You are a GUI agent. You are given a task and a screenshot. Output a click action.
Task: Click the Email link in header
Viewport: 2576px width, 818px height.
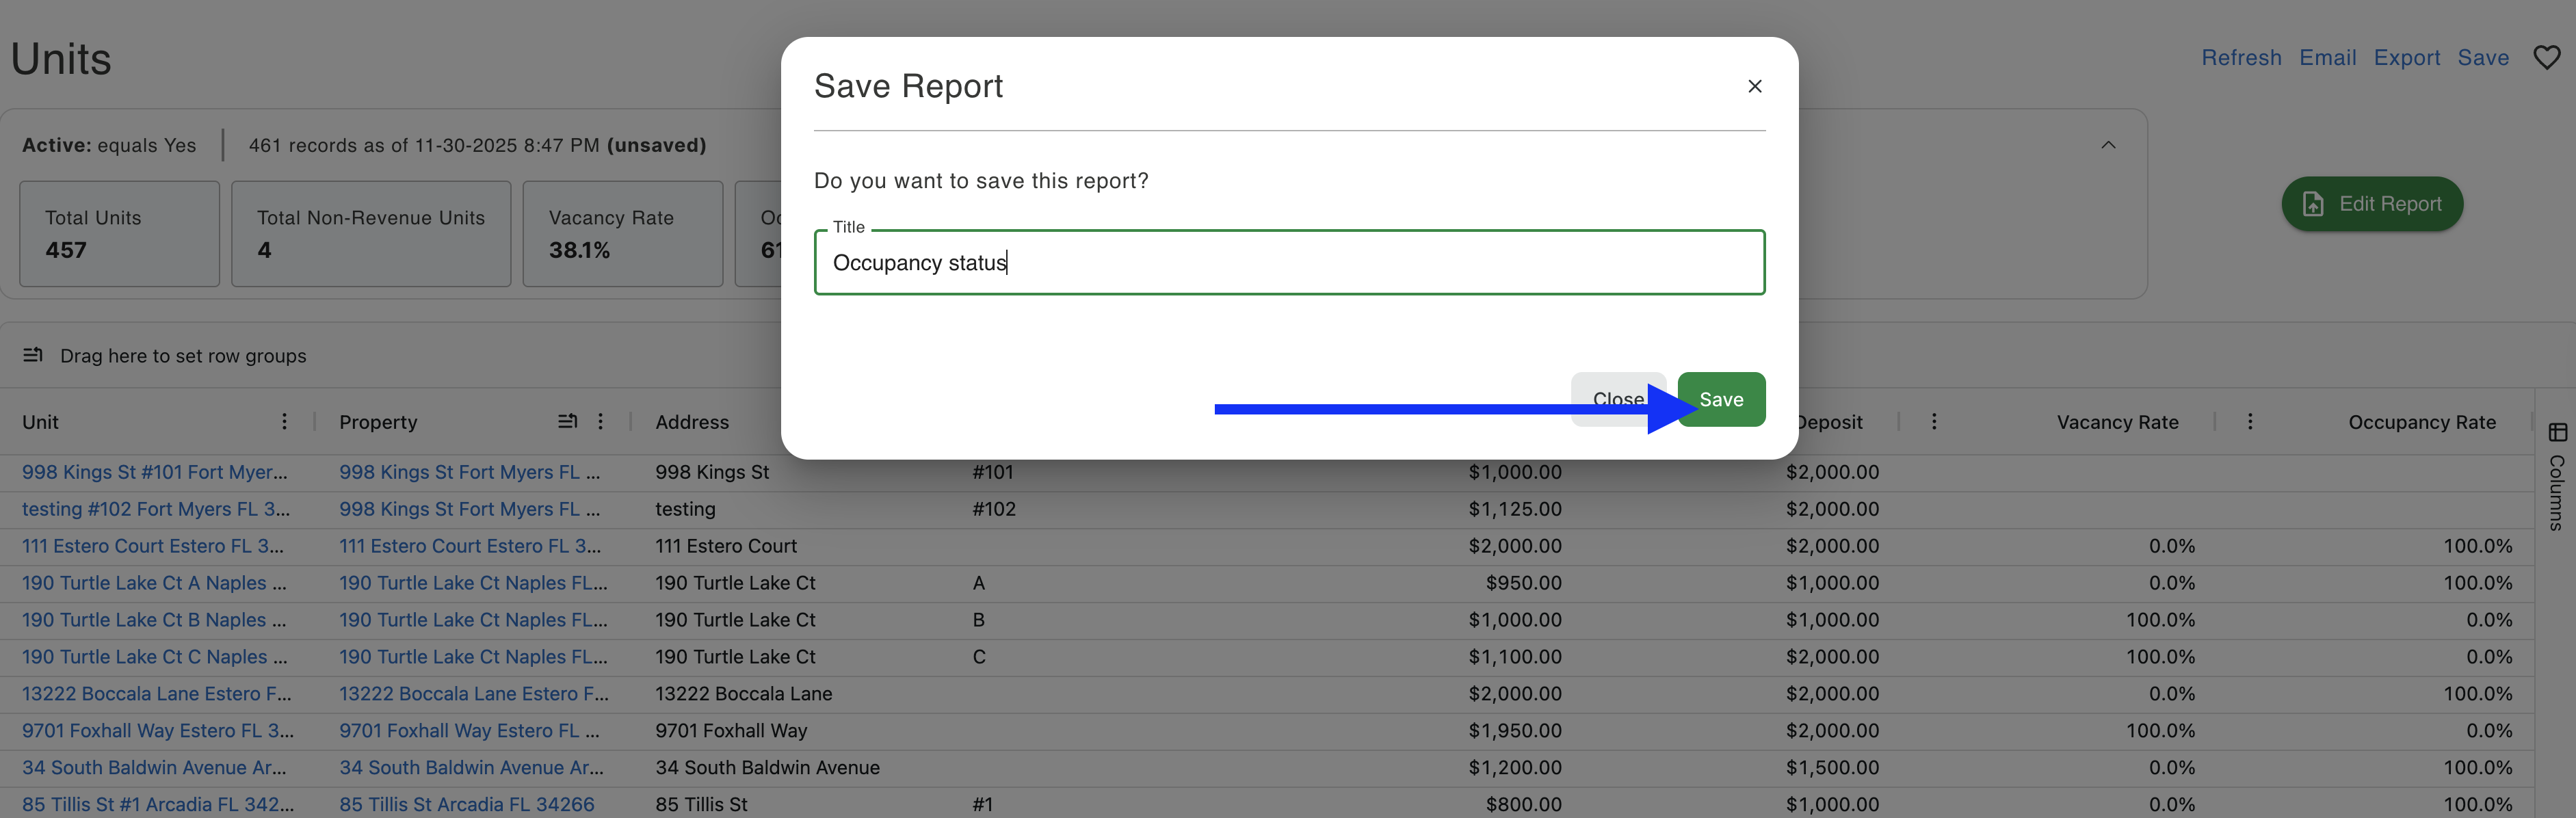[x=2327, y=58]
